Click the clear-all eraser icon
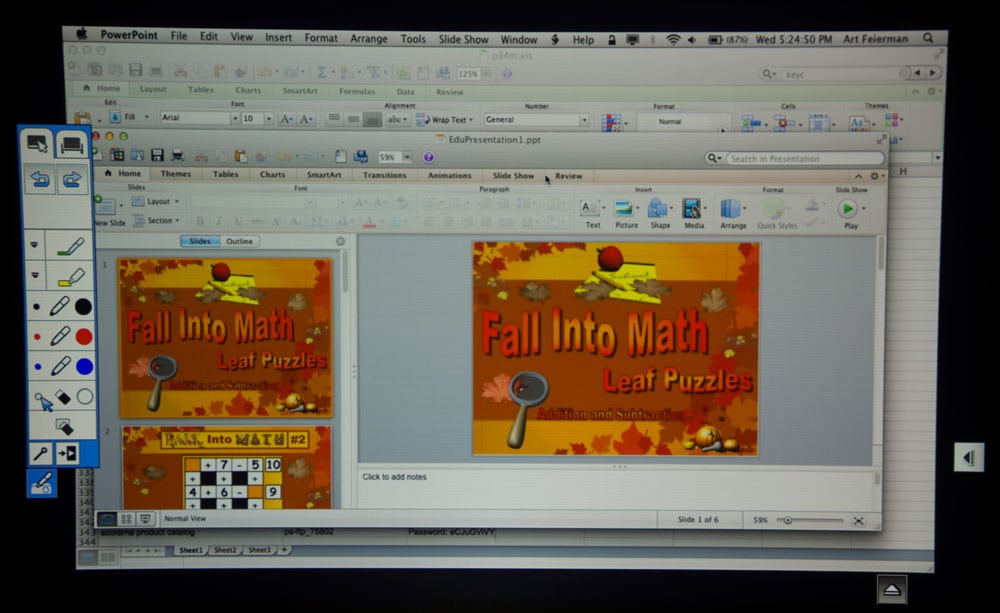This screenshot has height=613, width=1000. pyautogui.click(x=64, y=425)
